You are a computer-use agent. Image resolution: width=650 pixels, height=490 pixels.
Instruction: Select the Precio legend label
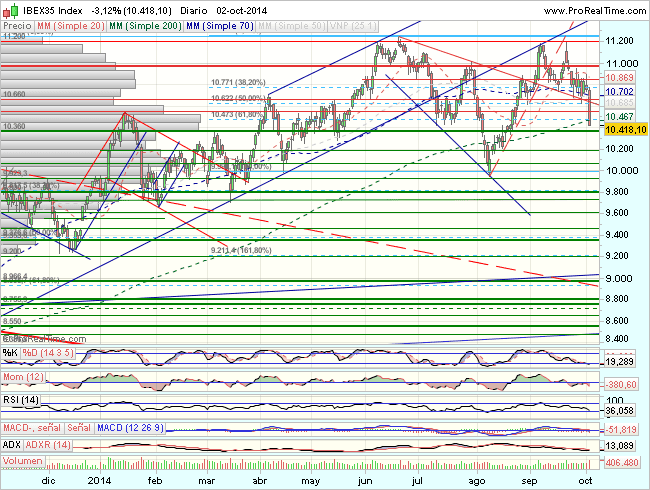[x=17, y=26]
